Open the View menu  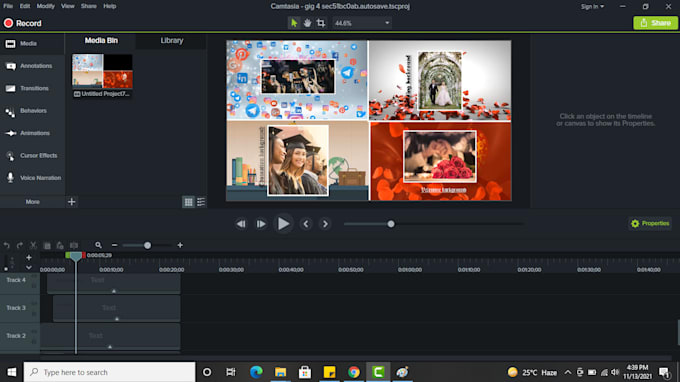(x=68, y=6)
